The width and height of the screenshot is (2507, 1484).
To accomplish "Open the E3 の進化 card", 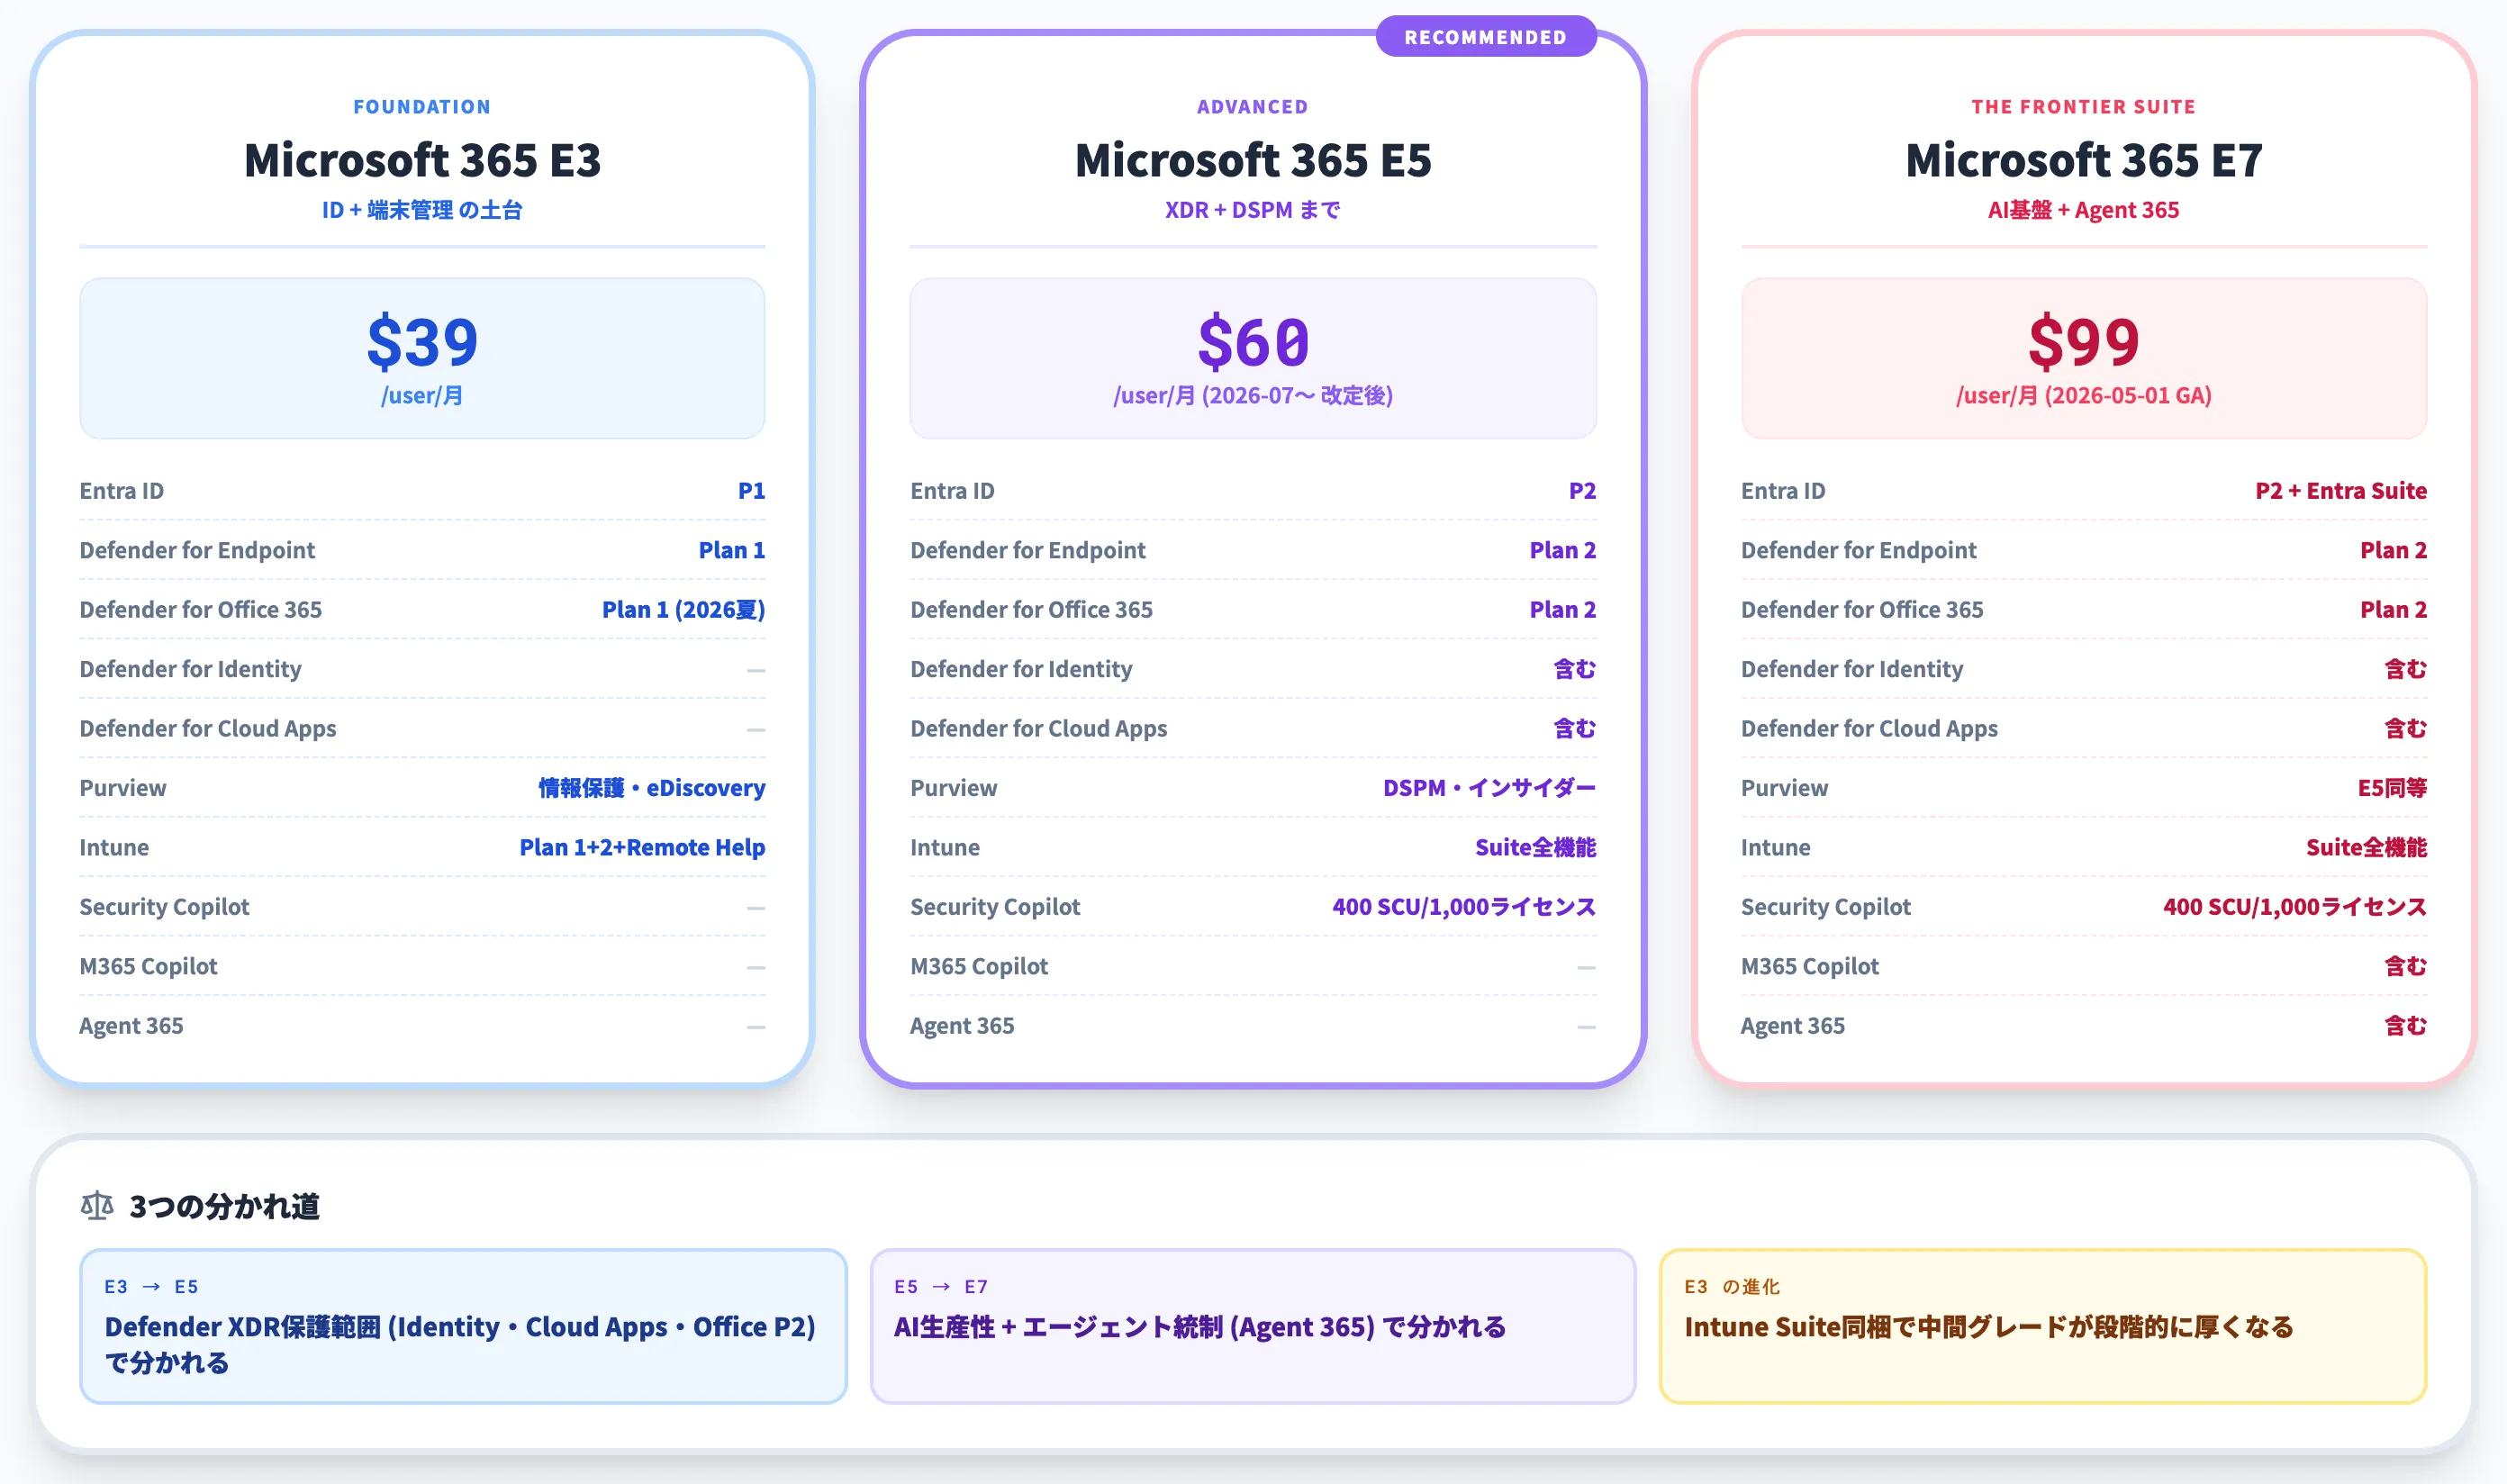I will click(x=2043, y=1326).
